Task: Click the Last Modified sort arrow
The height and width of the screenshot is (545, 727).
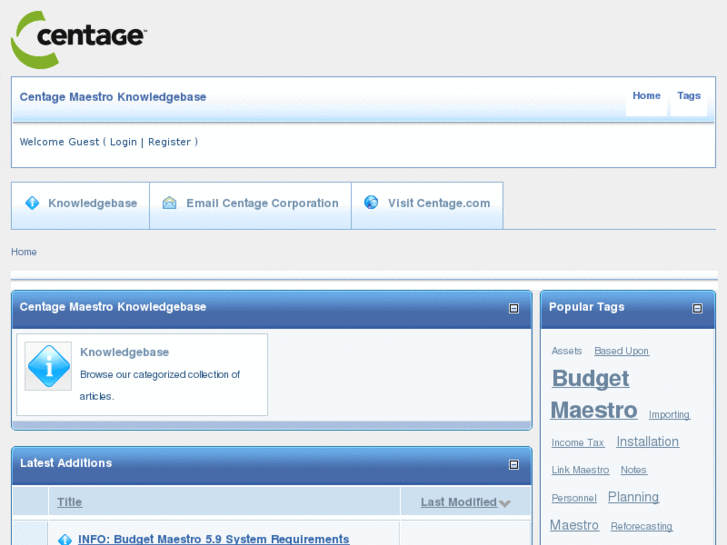Action: (x=505, y=503)
